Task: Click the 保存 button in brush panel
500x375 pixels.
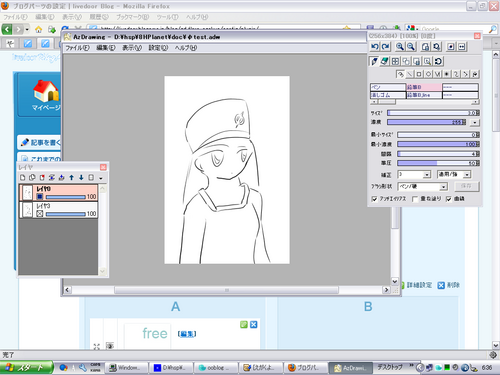Action: pos(466,186)
